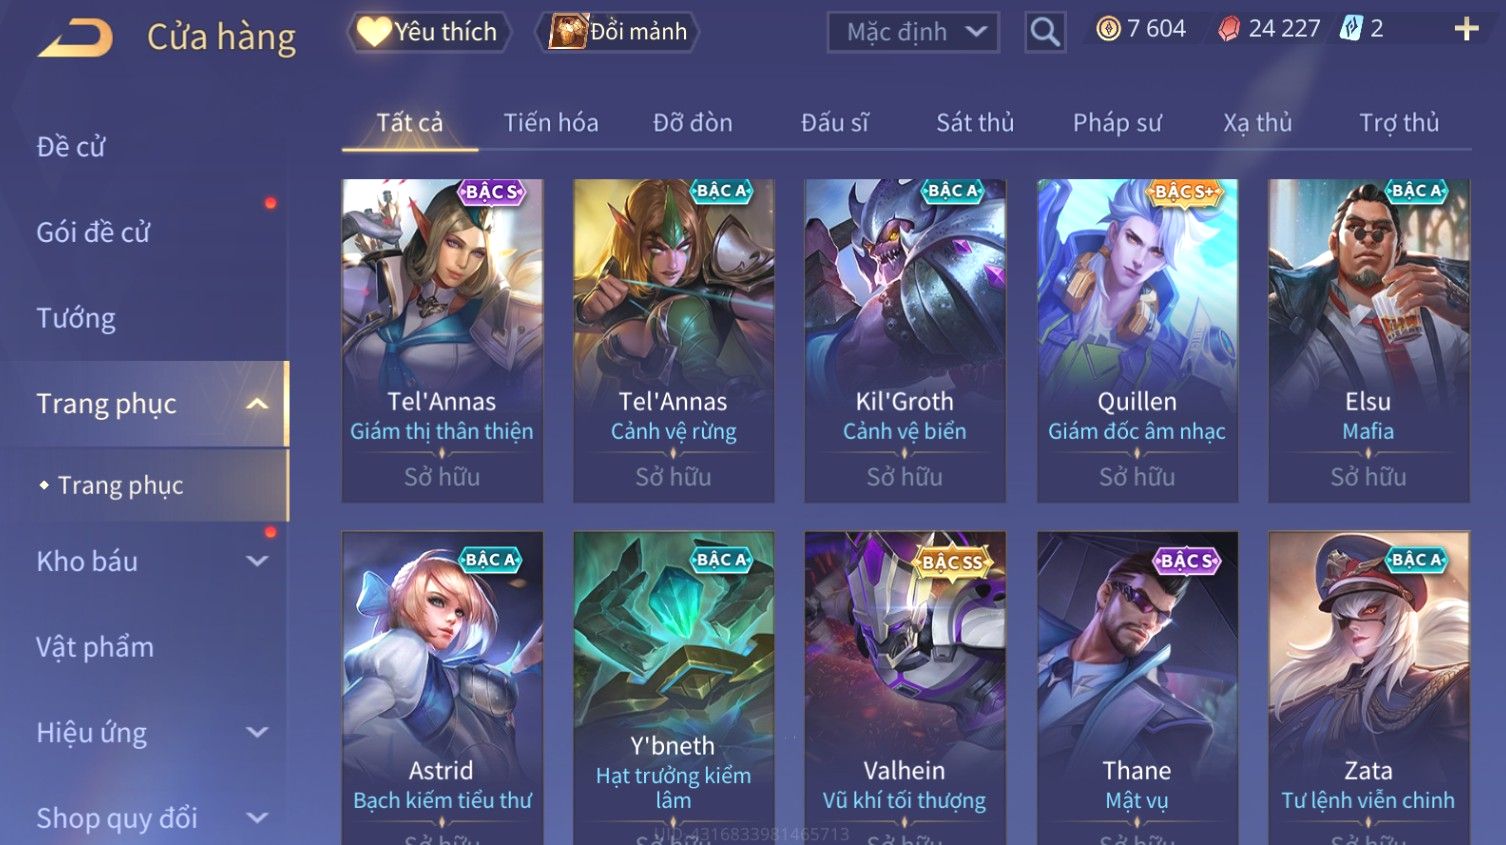Select the Valhein Vũ khí tối thượng skin

[x=904, y=688]
